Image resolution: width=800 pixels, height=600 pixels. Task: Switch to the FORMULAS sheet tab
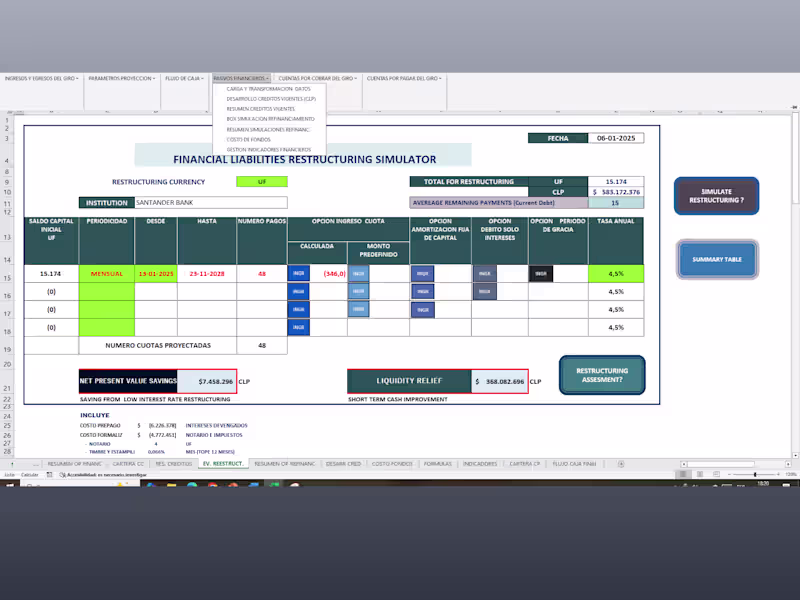click(437, 464)
